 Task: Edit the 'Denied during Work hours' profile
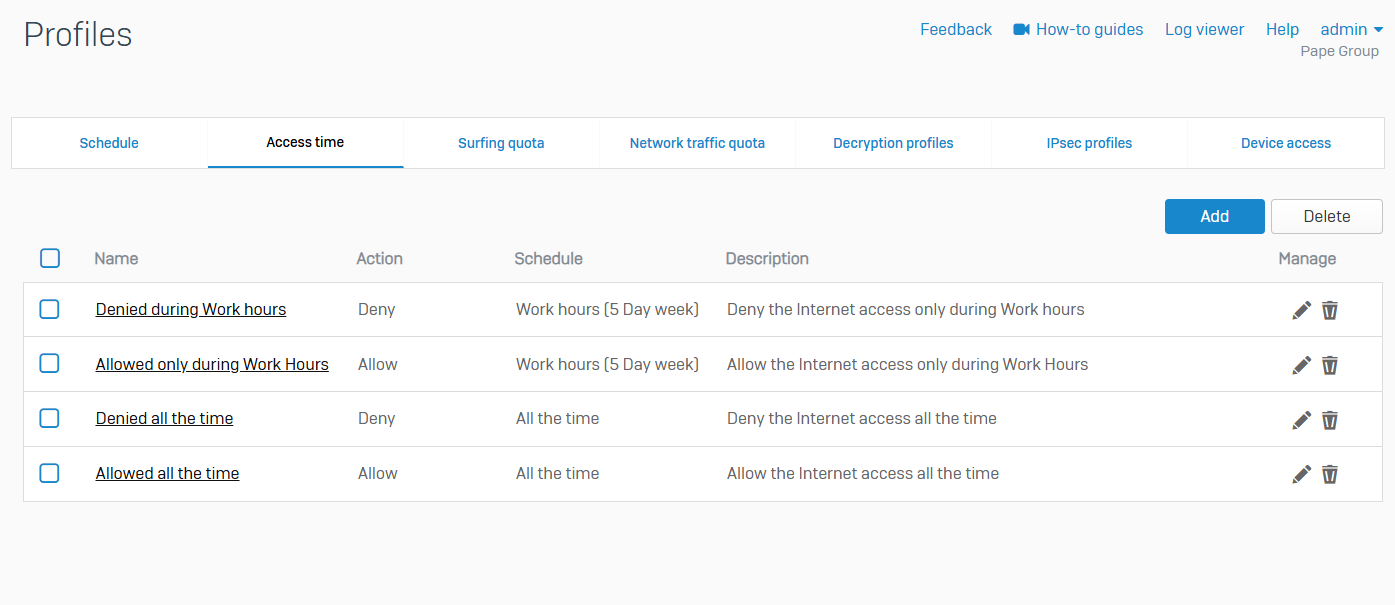(1301, 310)
